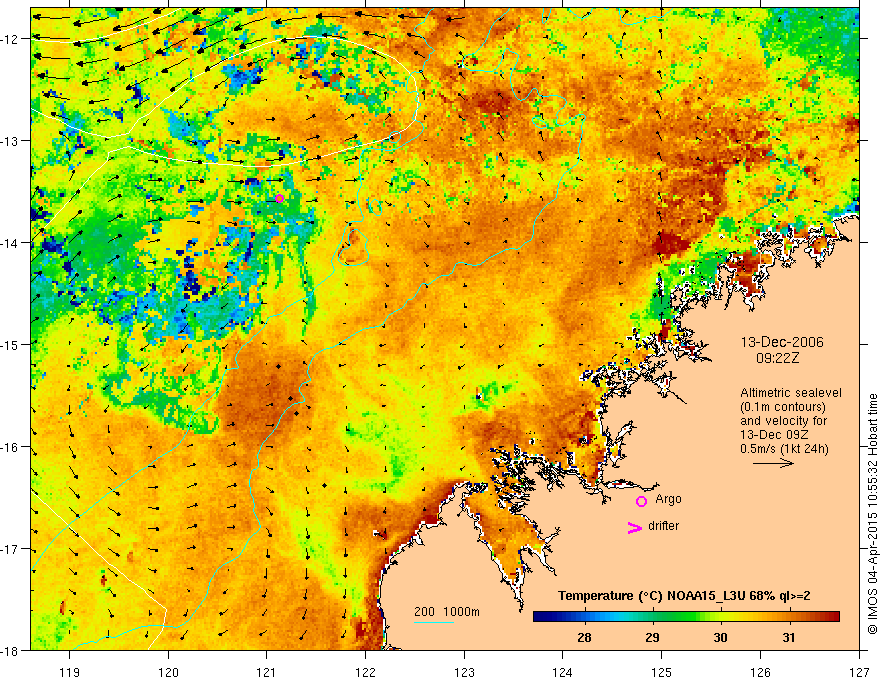Click the color bar label '29'
Screen dimensions: 880x680
click(652, 637)
